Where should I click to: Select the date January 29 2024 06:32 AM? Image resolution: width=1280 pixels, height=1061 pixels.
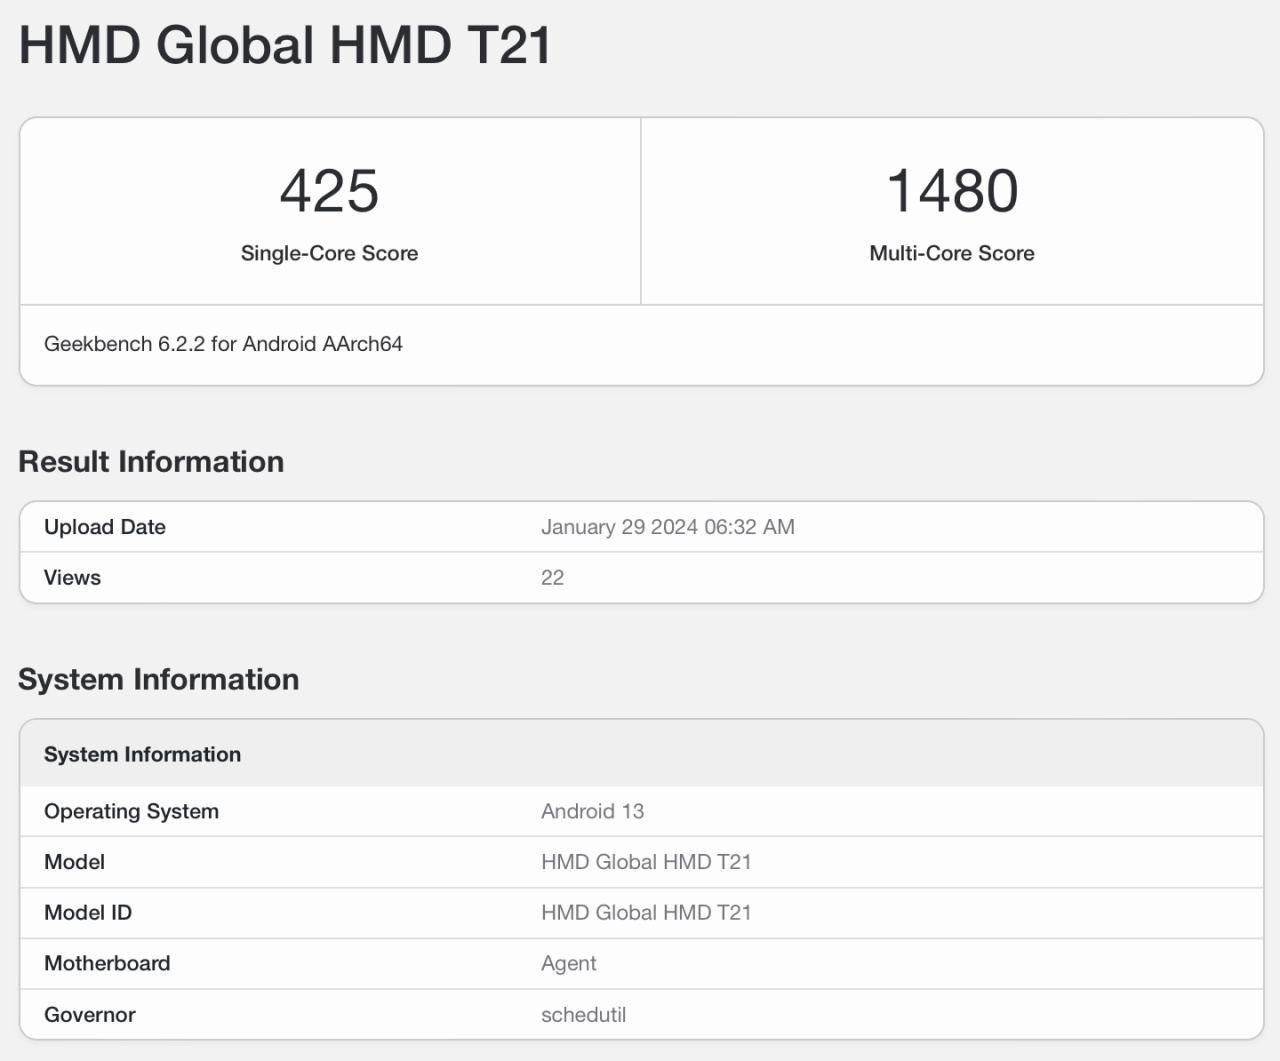[668, 527]
